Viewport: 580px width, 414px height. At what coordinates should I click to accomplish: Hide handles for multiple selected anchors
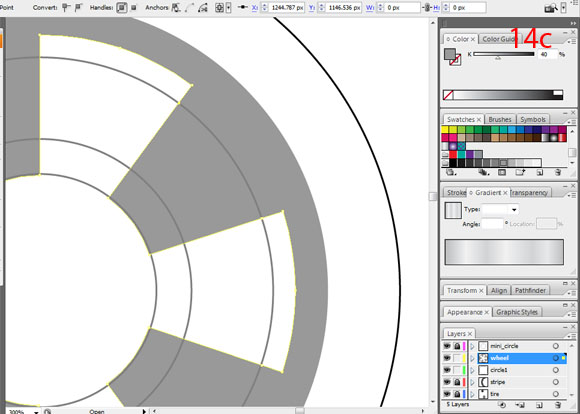tap(134, 7)
